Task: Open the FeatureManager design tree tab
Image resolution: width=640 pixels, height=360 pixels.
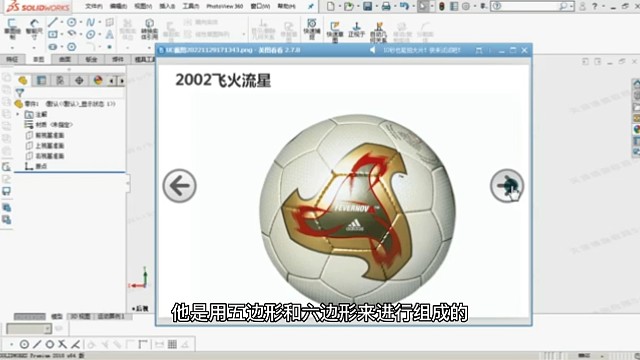Action: pyautogui.click(x=23, y=80)
